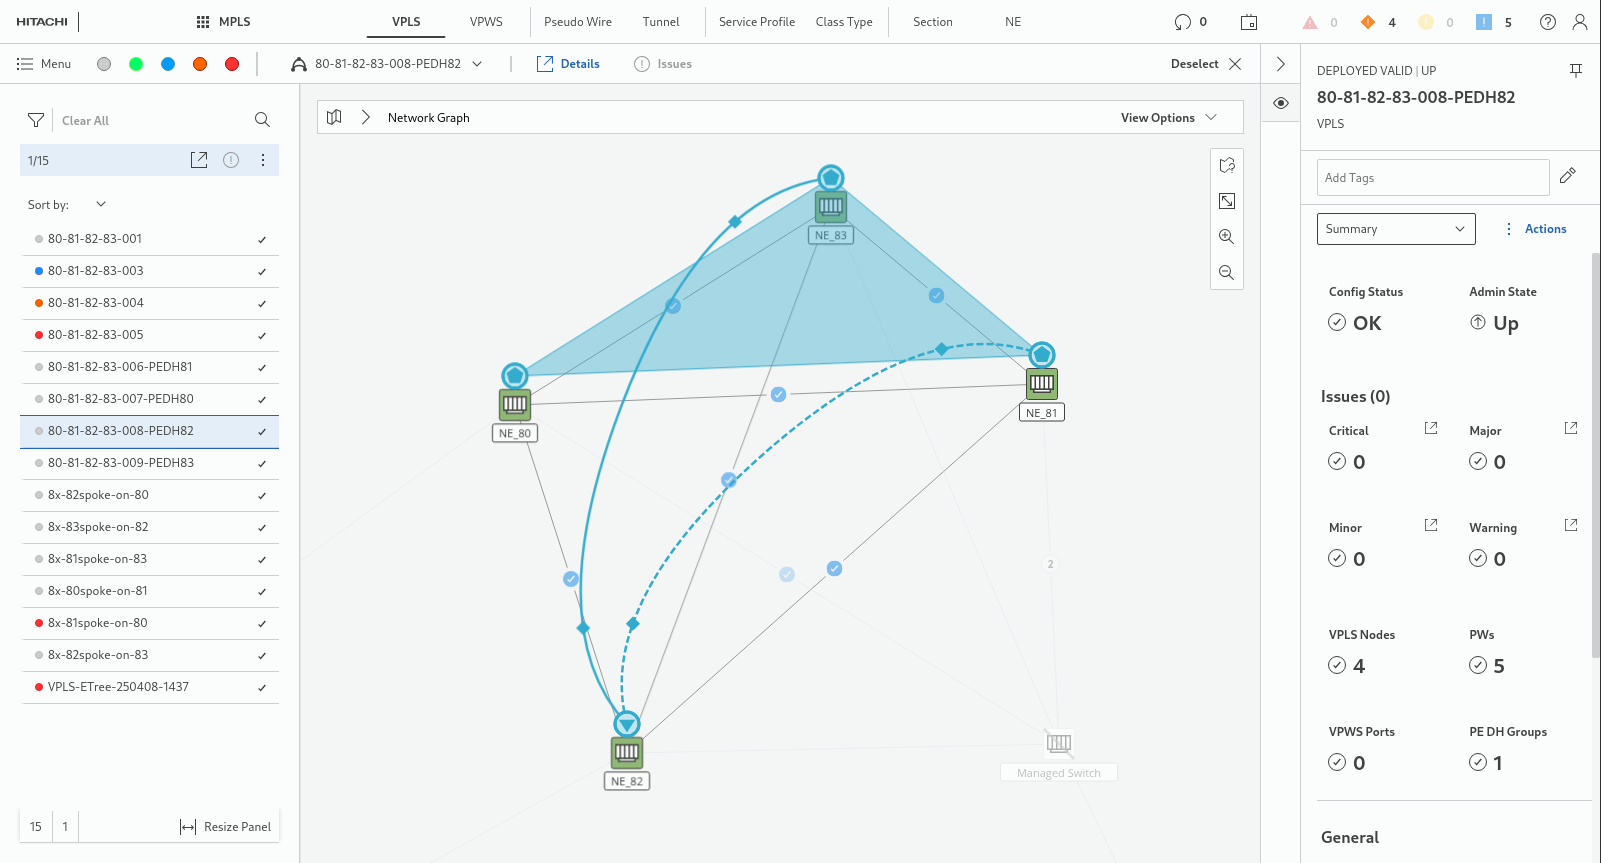Open the filter funnel icon
Screen dimensions: 1601x863
[x=36, y=120]
